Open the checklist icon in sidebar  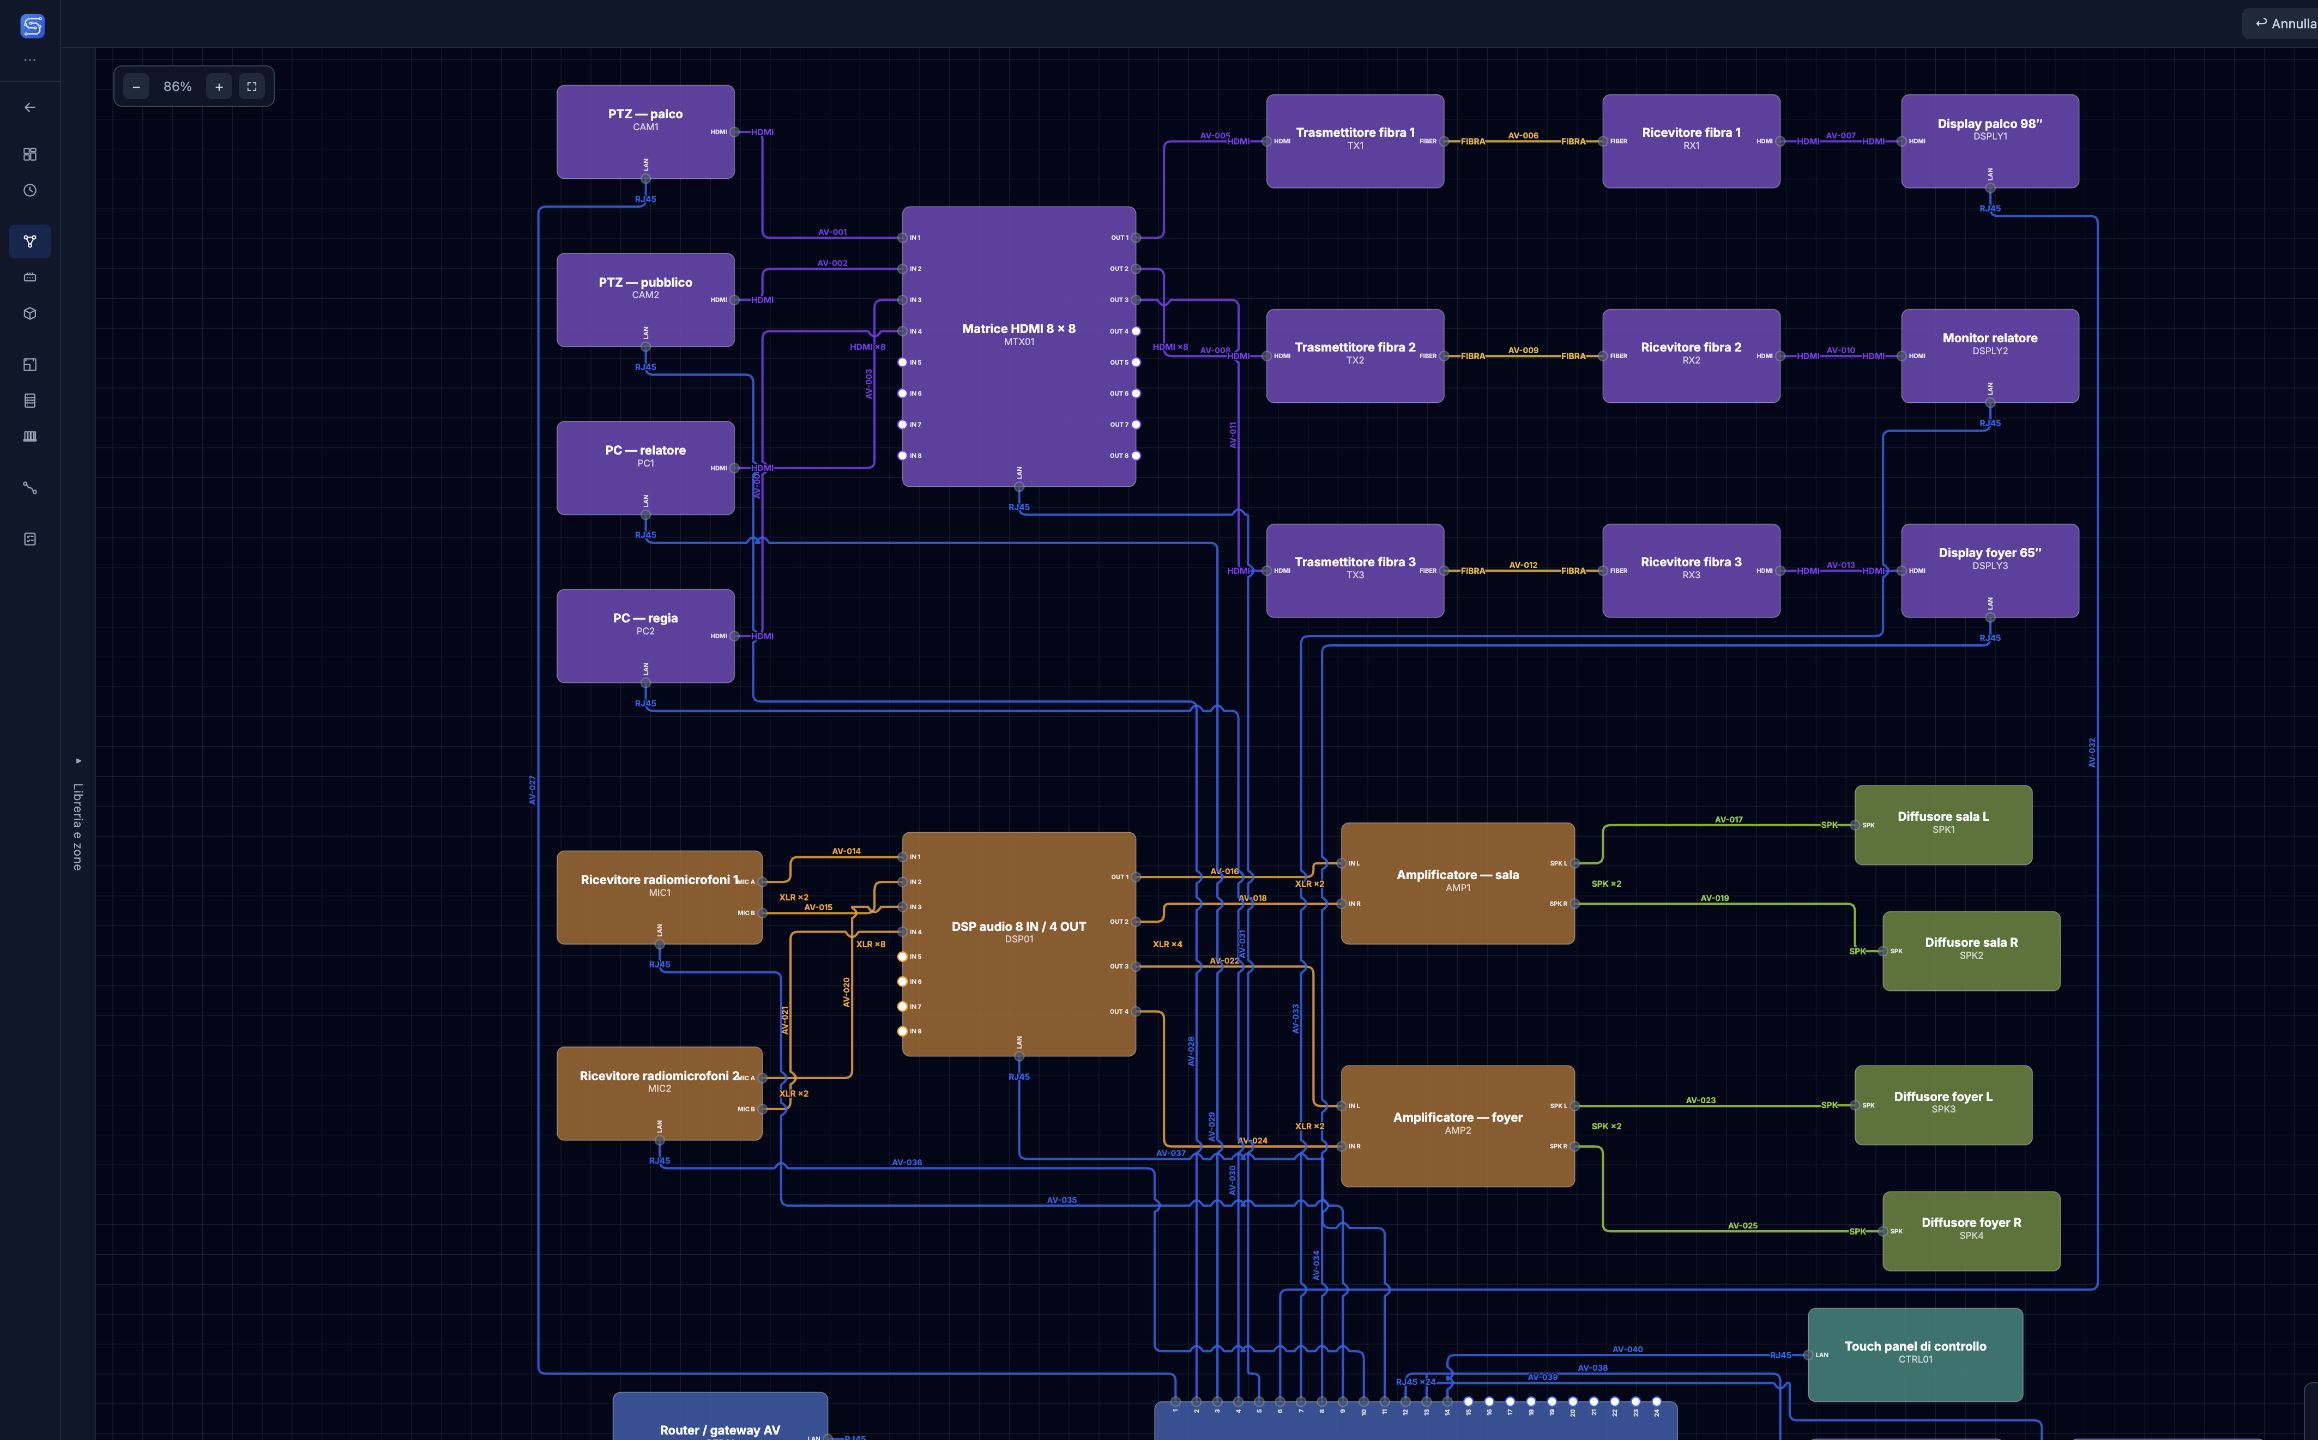click(x=30, y=539)
